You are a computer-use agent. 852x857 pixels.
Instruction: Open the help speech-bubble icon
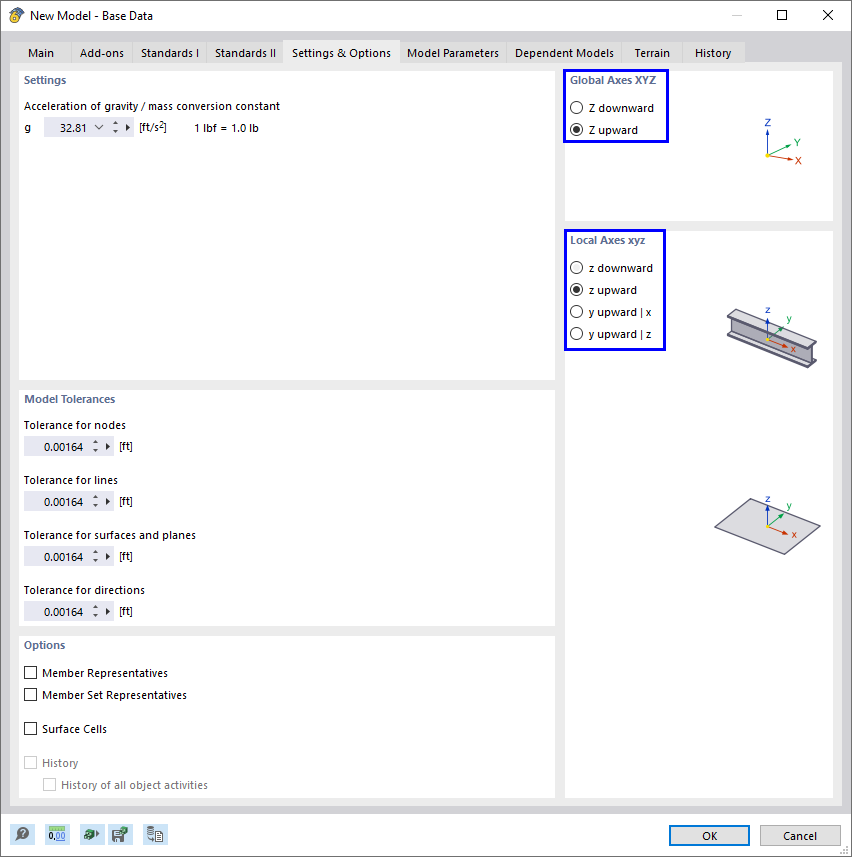click(x=22, y=835)
